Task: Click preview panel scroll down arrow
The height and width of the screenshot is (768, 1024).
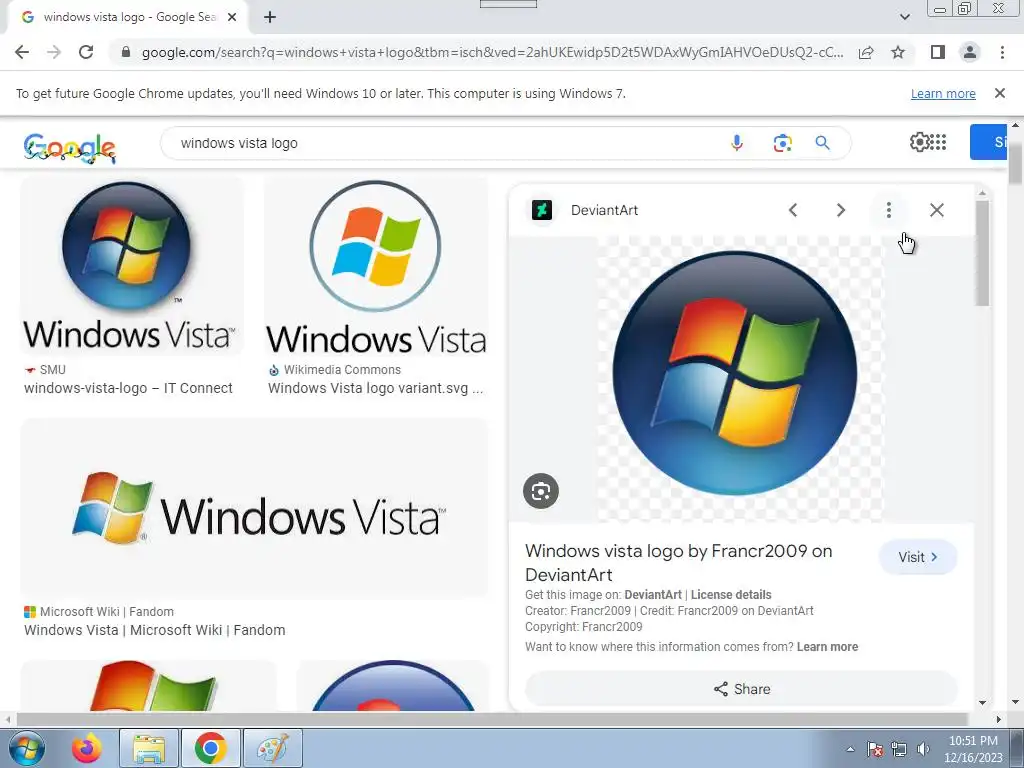Action: pyautogui.click(x=982, y=703)
